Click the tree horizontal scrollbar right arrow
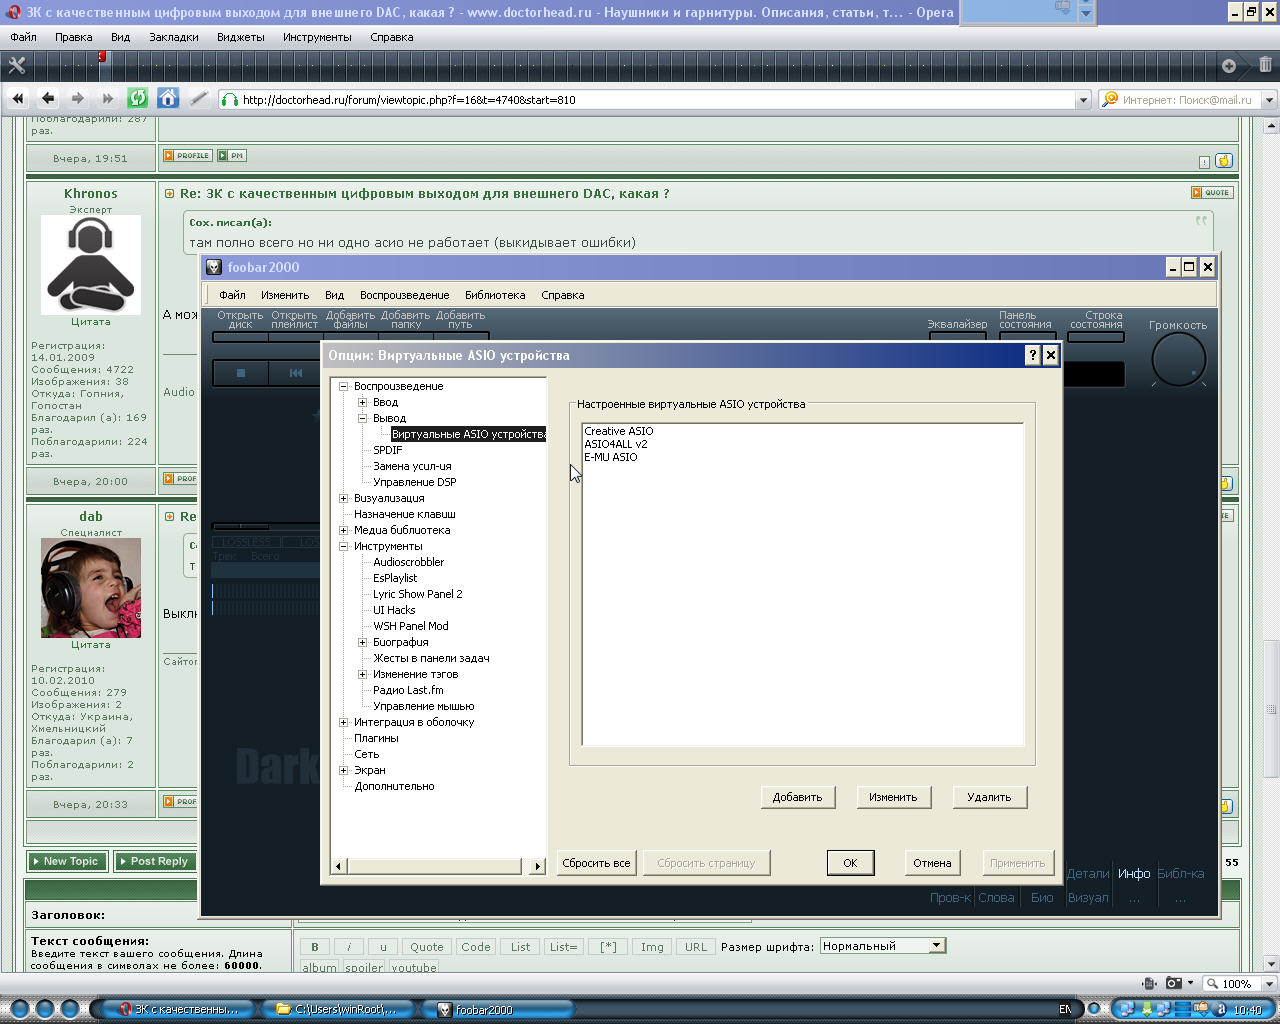The width and height of the screenshot is (1280, 1024). tap(538, 866)
